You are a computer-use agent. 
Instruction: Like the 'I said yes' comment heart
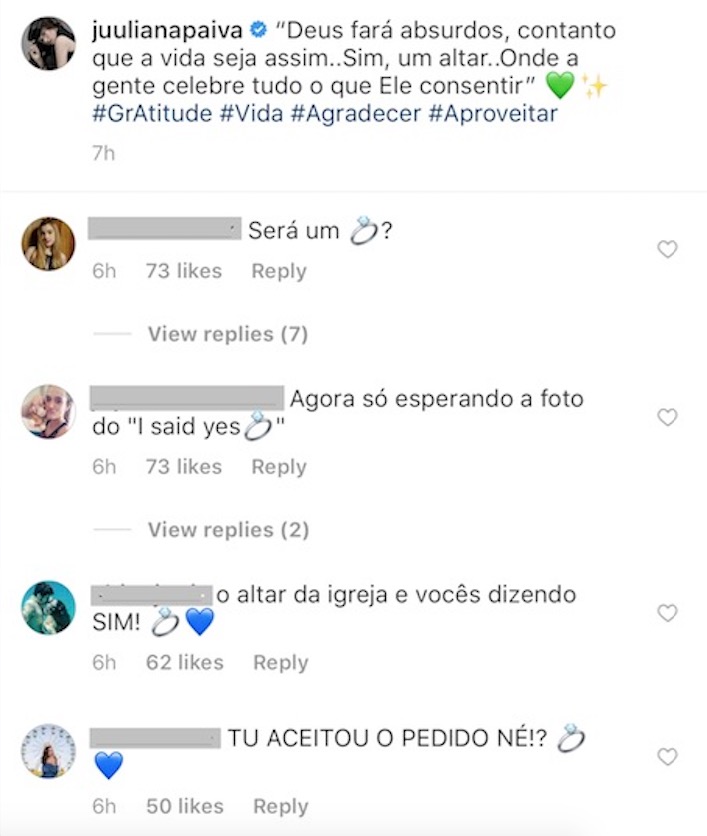[667, 417]
